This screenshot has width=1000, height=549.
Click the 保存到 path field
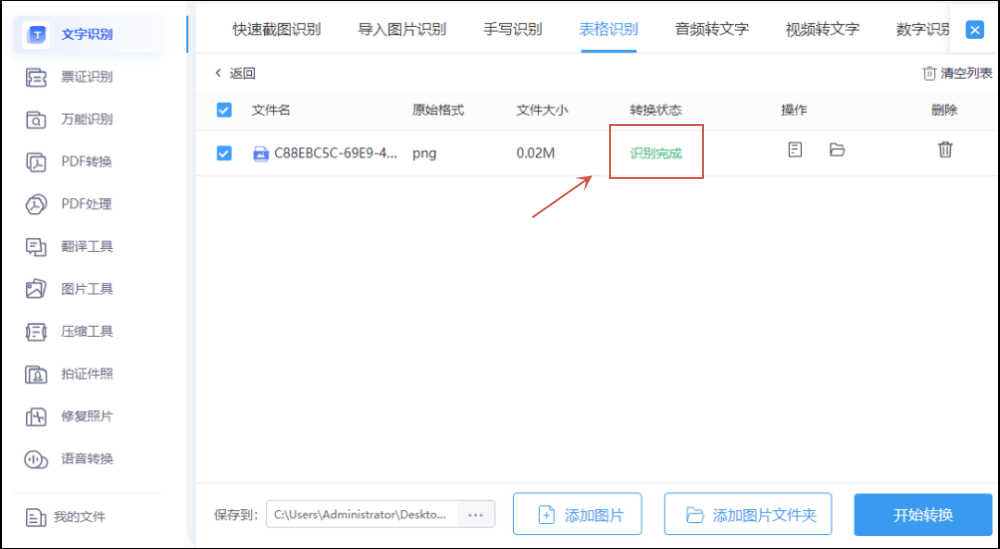pyautogui.click(x=362, y=515)
